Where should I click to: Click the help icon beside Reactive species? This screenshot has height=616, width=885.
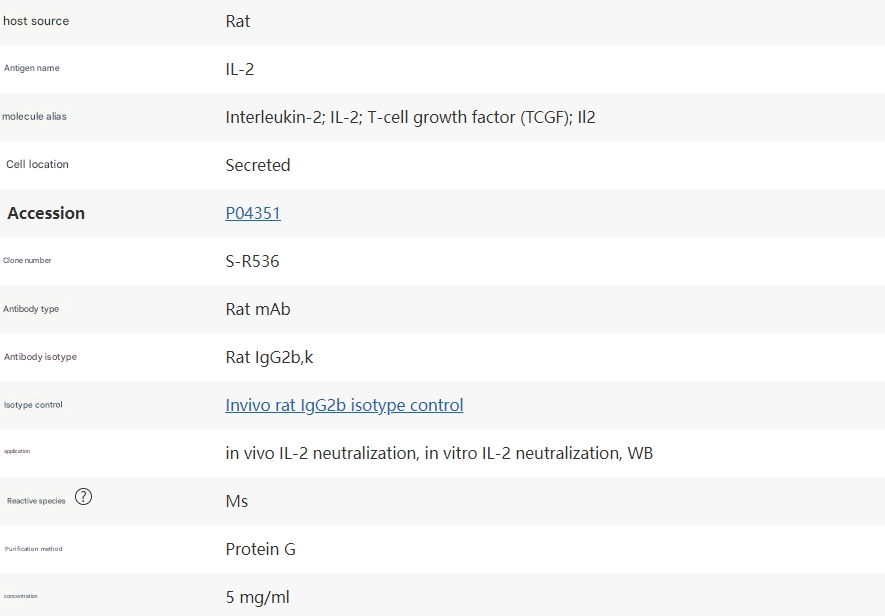tap(84, 497)
